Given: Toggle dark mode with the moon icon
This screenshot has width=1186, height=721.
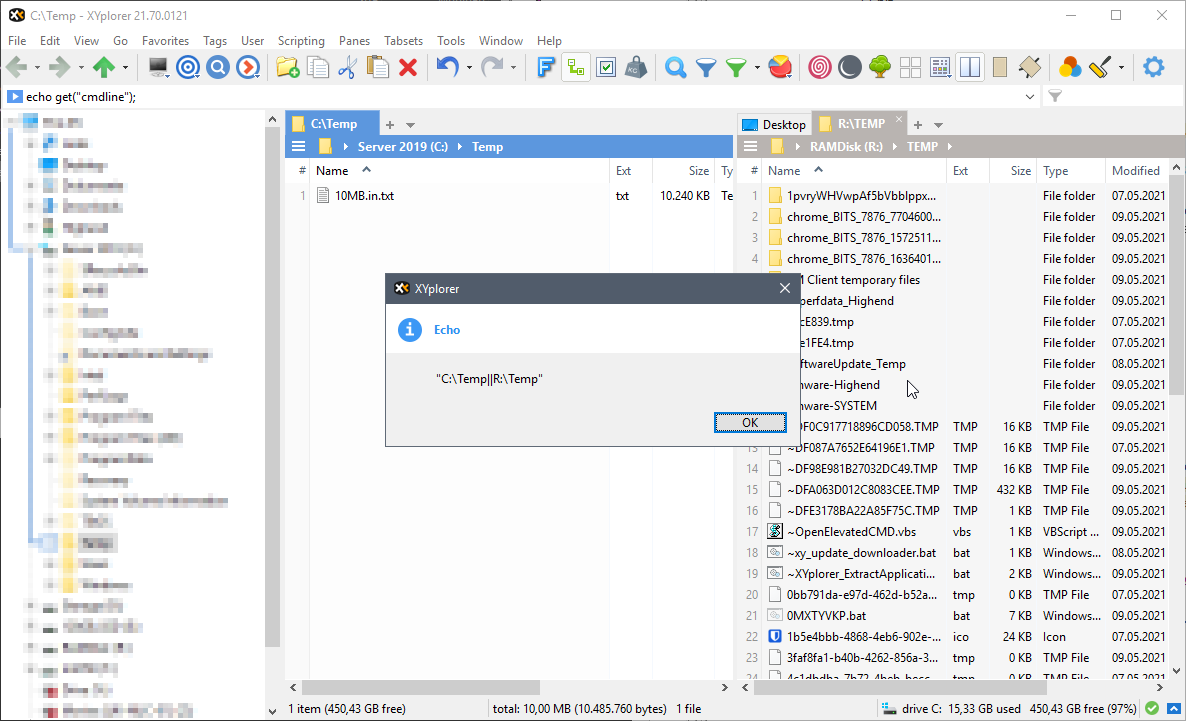Looking at the screenshot, I should 849,67.
